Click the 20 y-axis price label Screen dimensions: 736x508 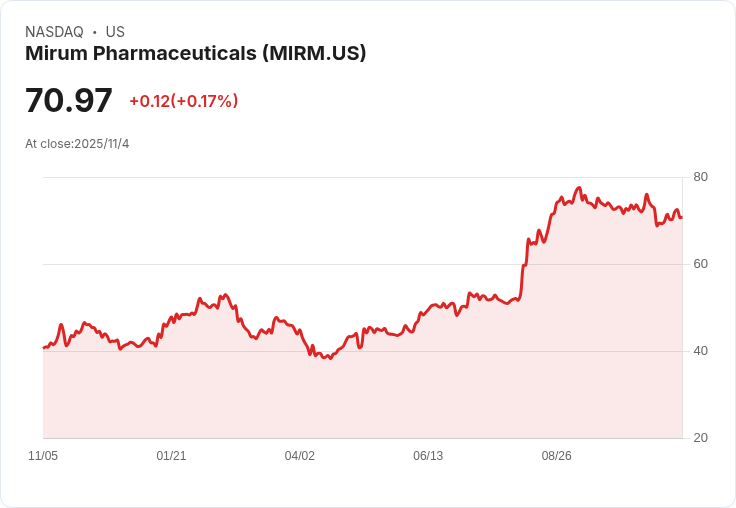pyautogui.click(x=700, y=438)
